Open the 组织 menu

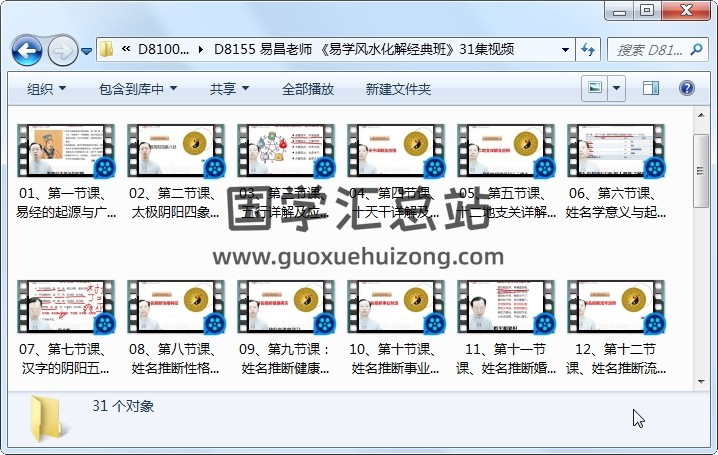[x=46, y=89]
